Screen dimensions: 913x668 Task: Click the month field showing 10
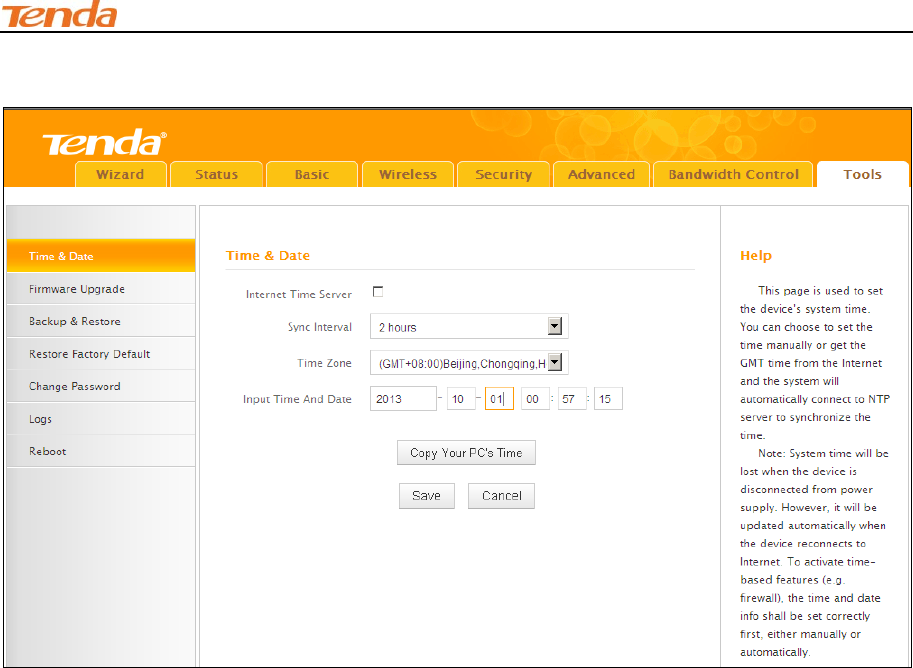tap(461, 399)
